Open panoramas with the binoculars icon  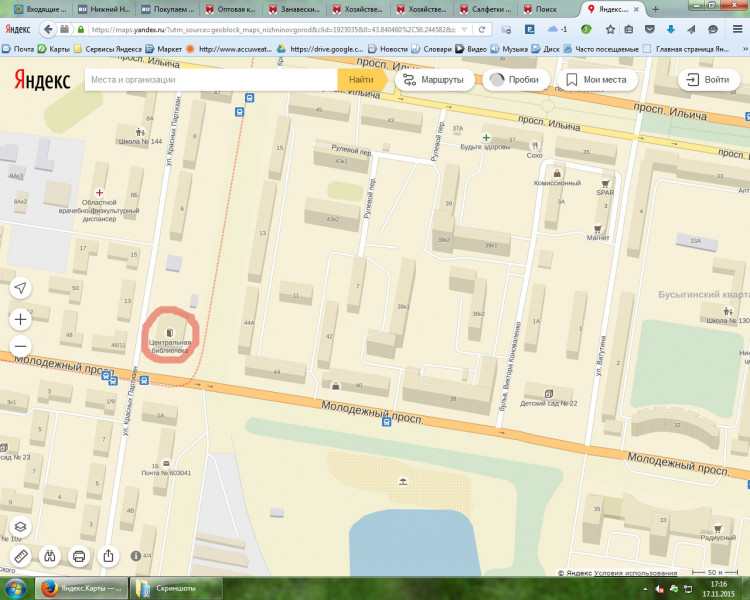[50, 555]
